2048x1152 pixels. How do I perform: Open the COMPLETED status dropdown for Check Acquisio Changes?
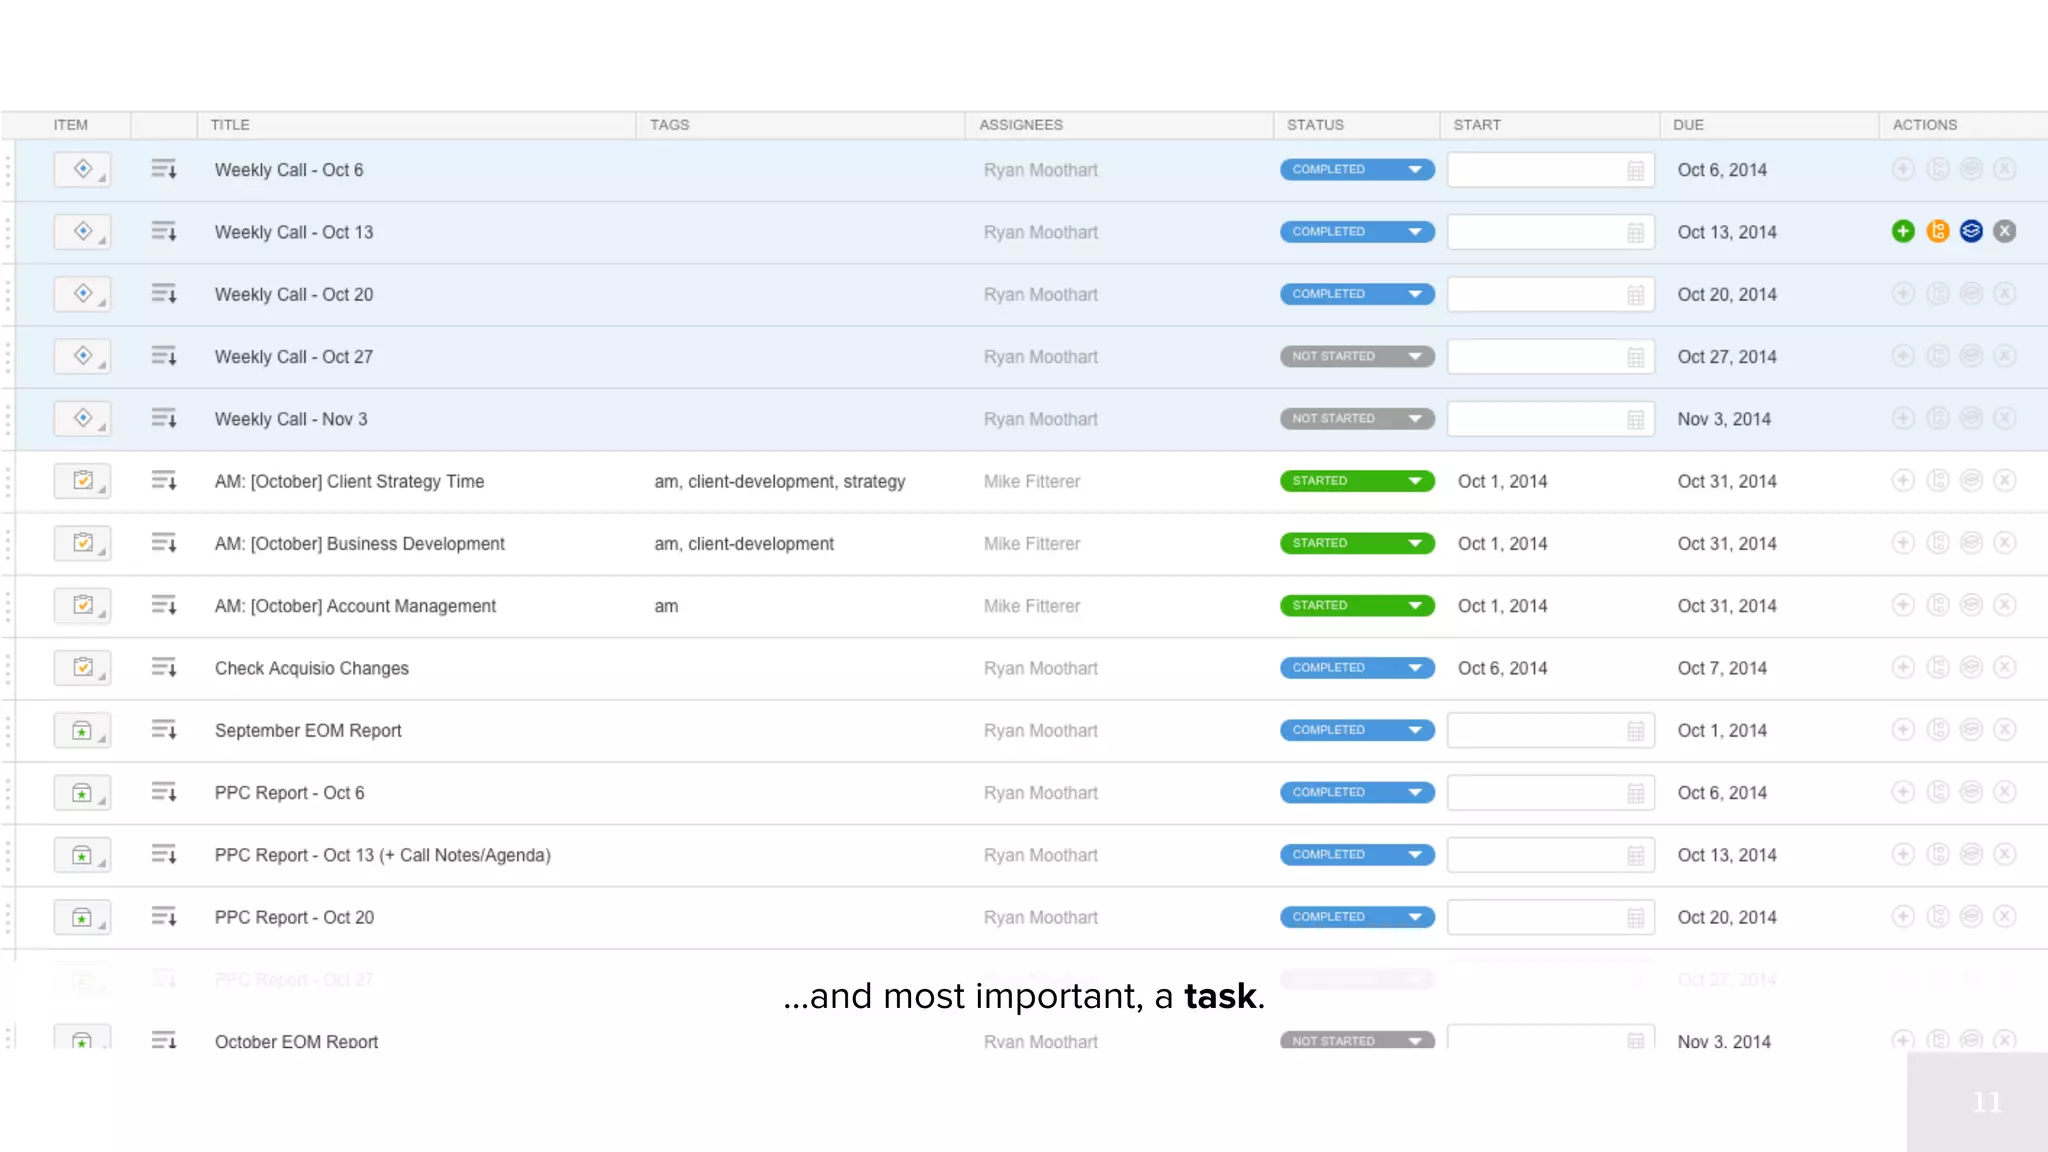pos(1357,668)
